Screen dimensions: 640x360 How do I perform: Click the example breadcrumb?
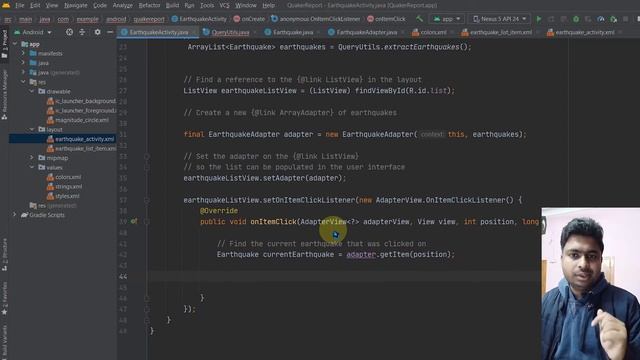[87, 19]
